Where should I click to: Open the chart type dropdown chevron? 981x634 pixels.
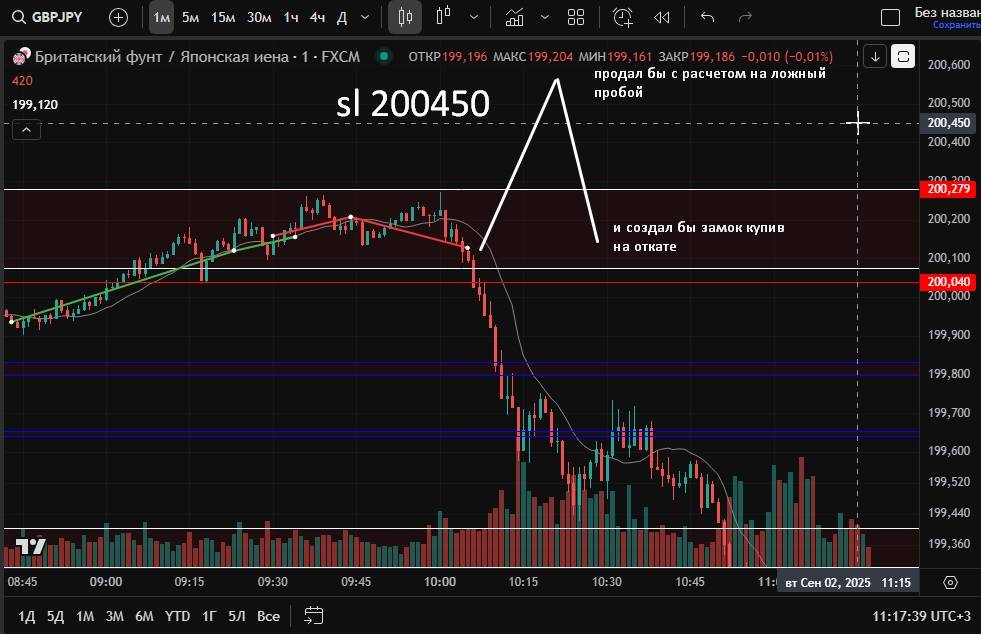coord(473,17)
